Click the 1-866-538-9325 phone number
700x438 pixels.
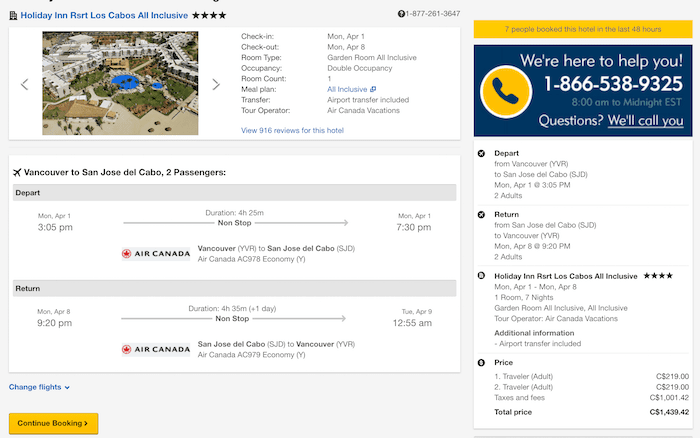click(x=613, y=84)
